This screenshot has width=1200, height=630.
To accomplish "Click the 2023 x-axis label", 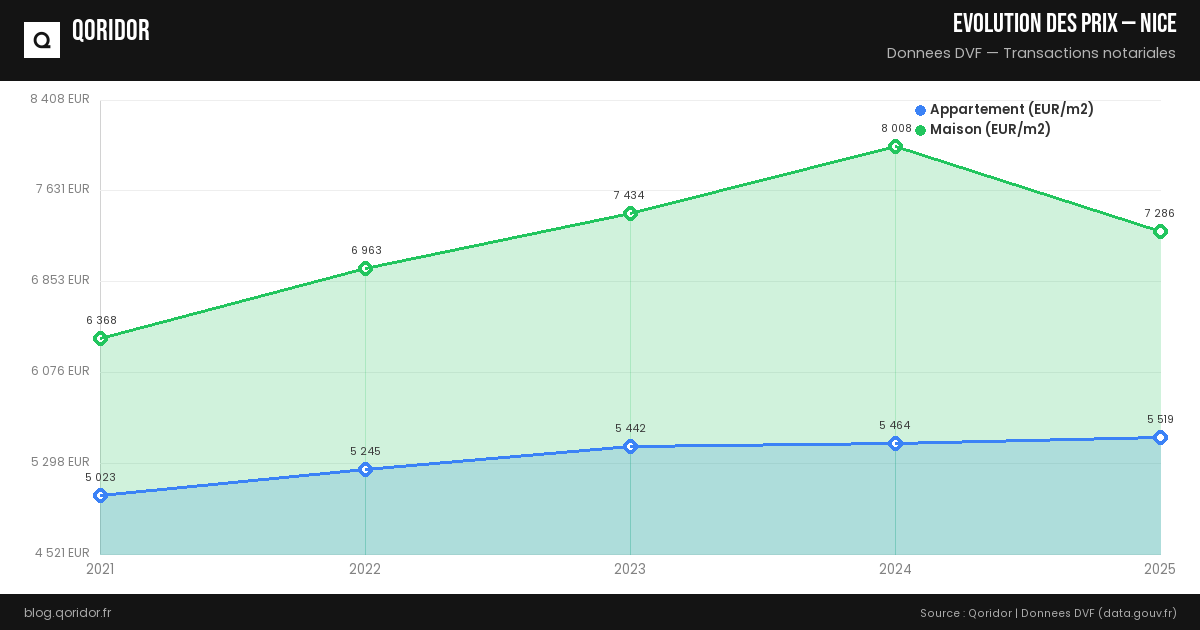I will [630, 569].
